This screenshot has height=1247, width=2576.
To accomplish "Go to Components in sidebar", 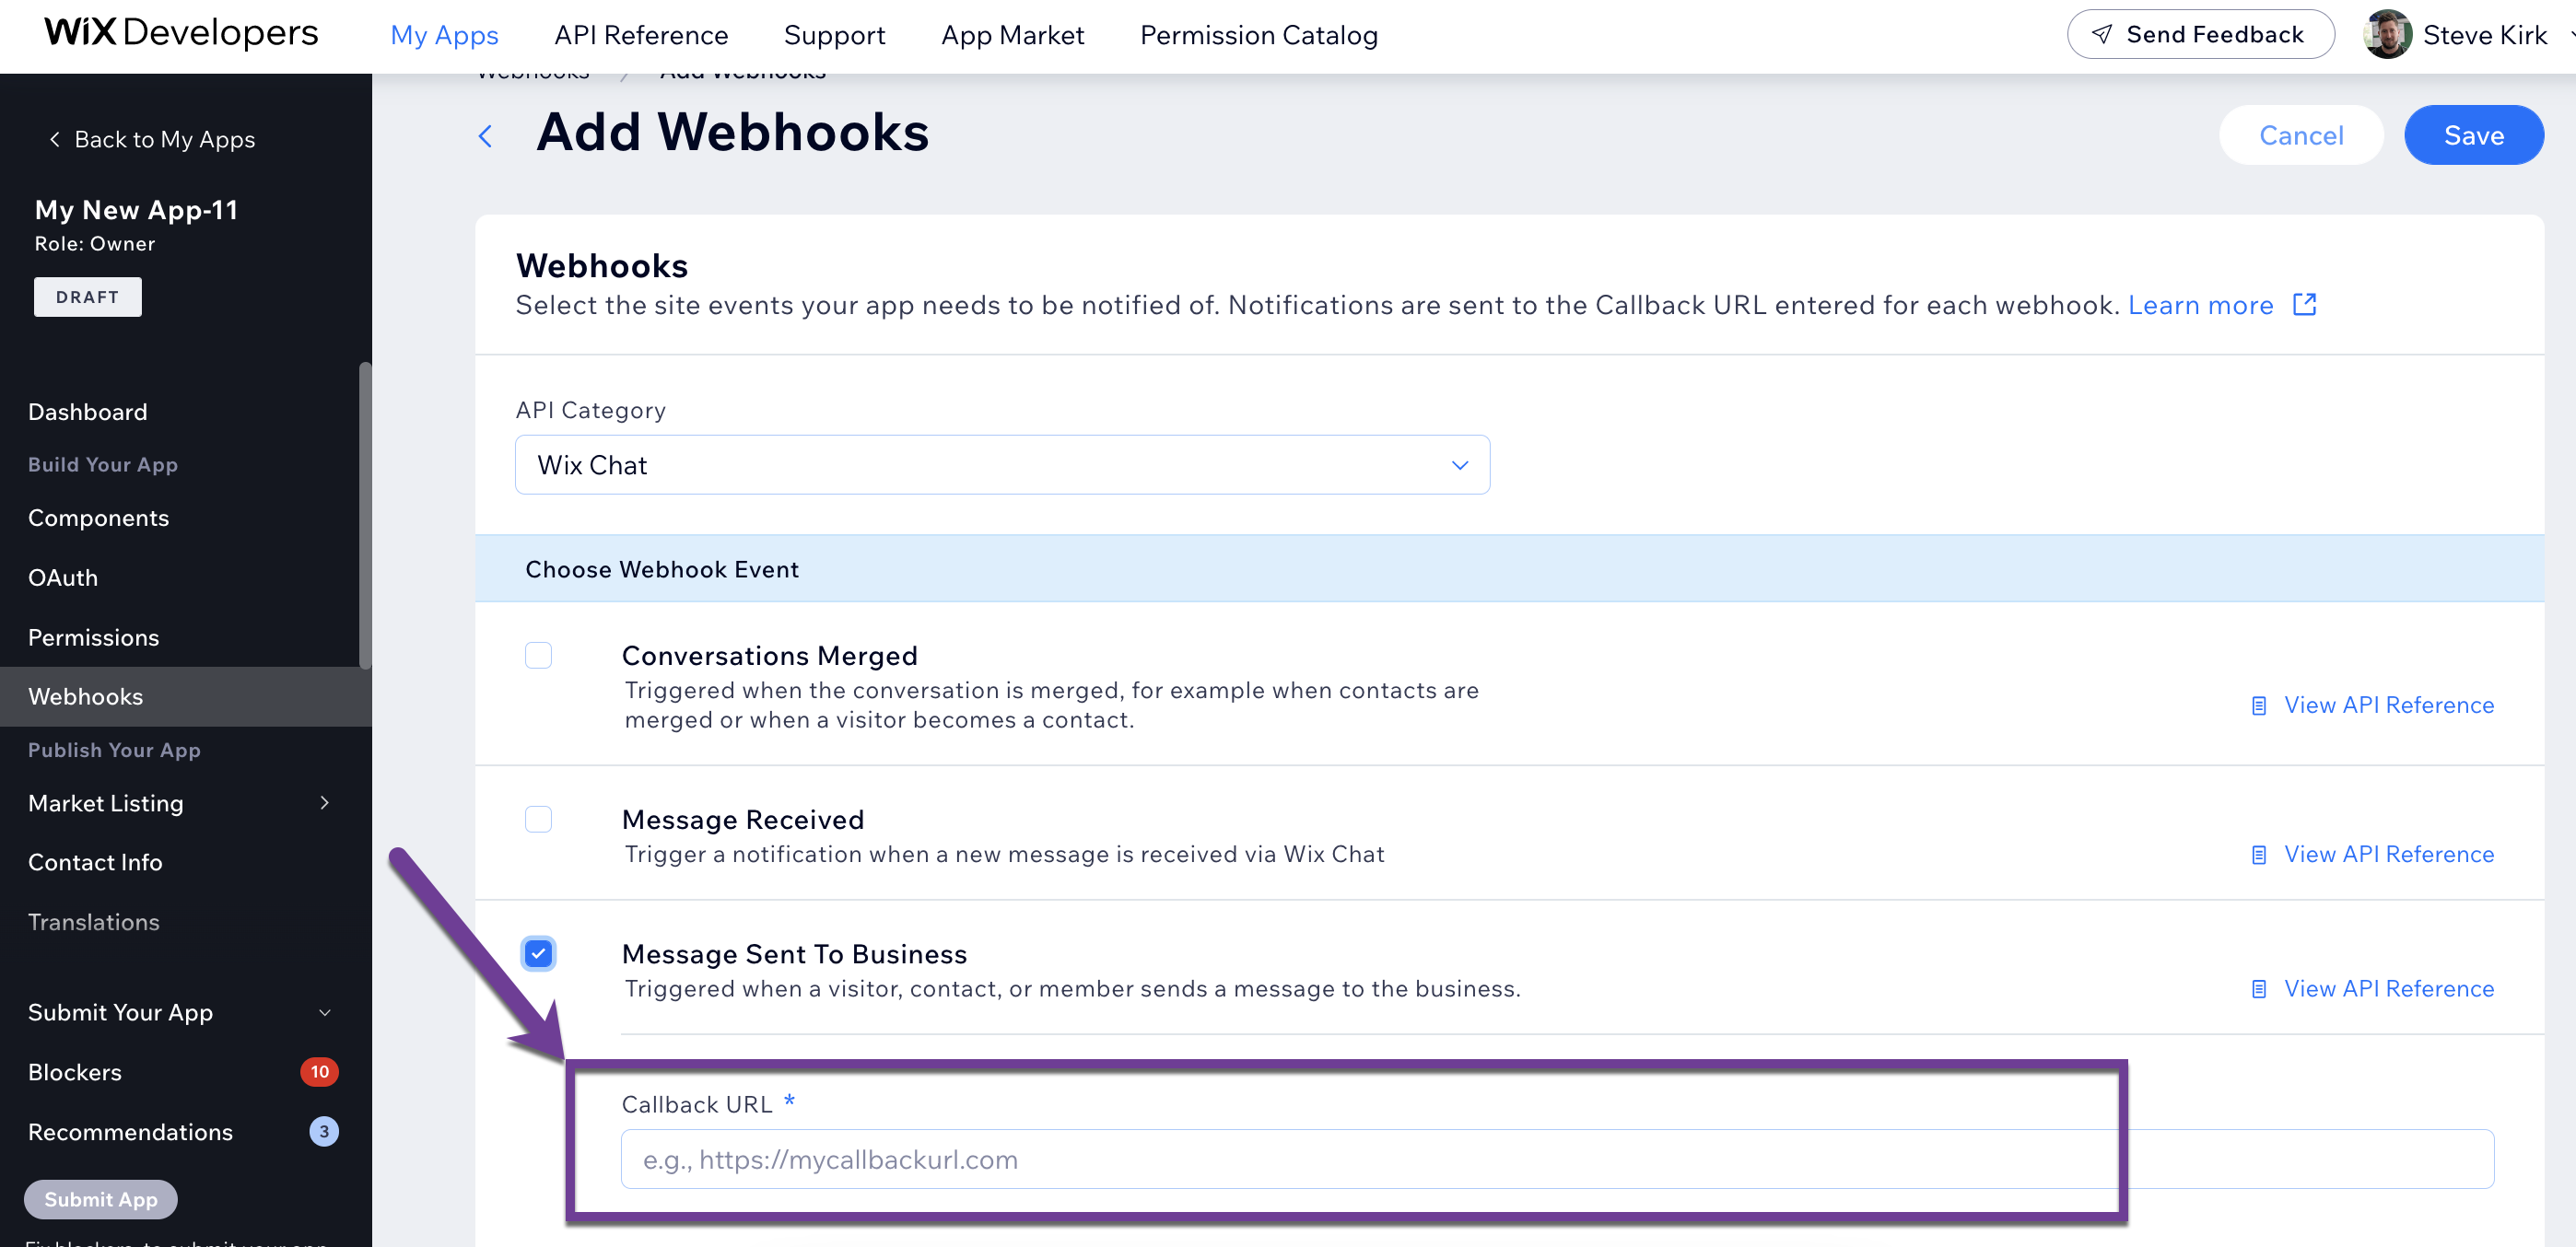I will coord(99,518).
